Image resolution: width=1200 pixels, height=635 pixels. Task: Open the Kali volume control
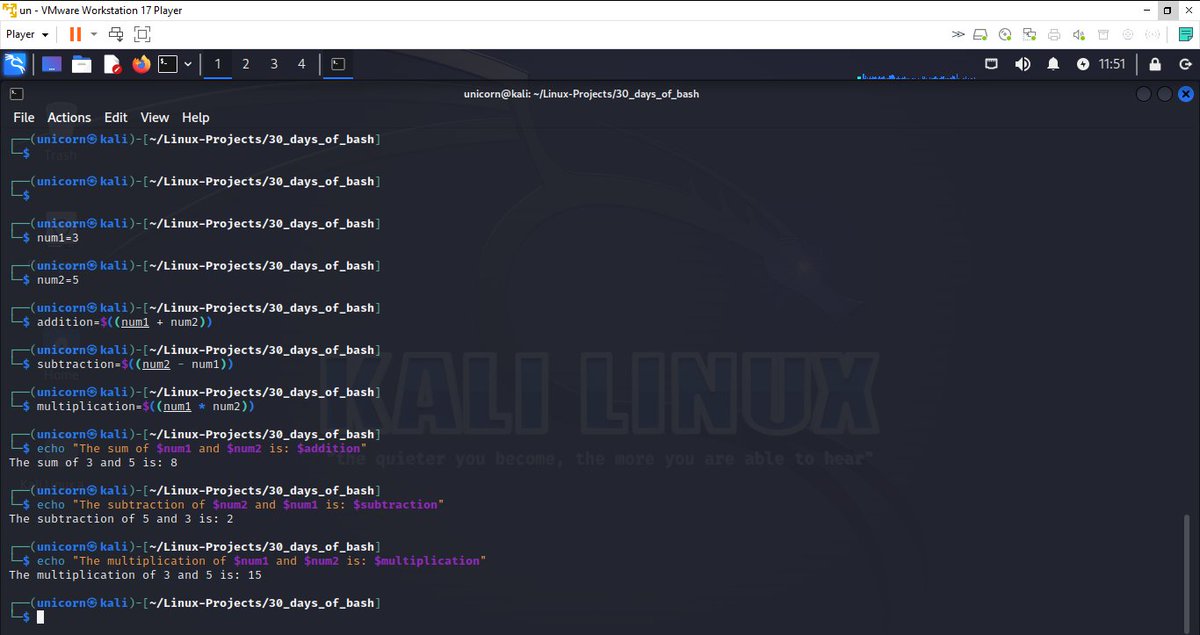pos(1023,64)
